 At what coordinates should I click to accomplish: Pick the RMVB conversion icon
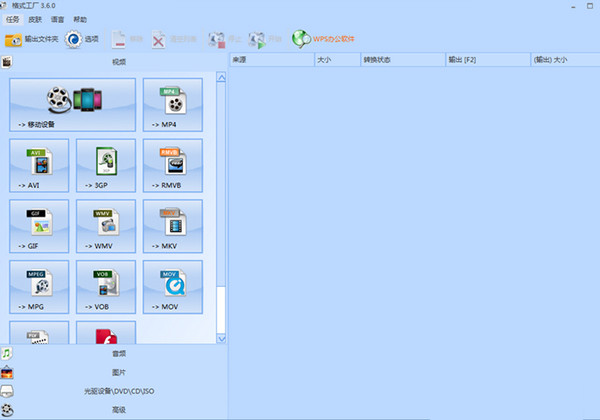pyautogui.click(x=173, y=165)
